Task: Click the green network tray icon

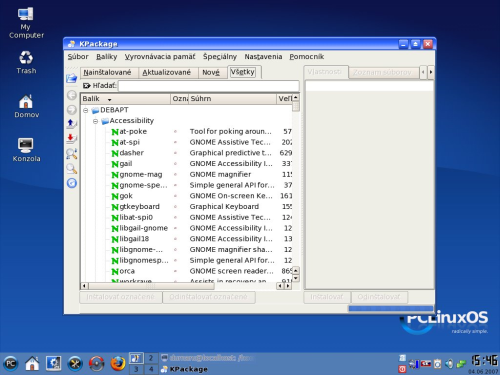Action: point(462,364)
